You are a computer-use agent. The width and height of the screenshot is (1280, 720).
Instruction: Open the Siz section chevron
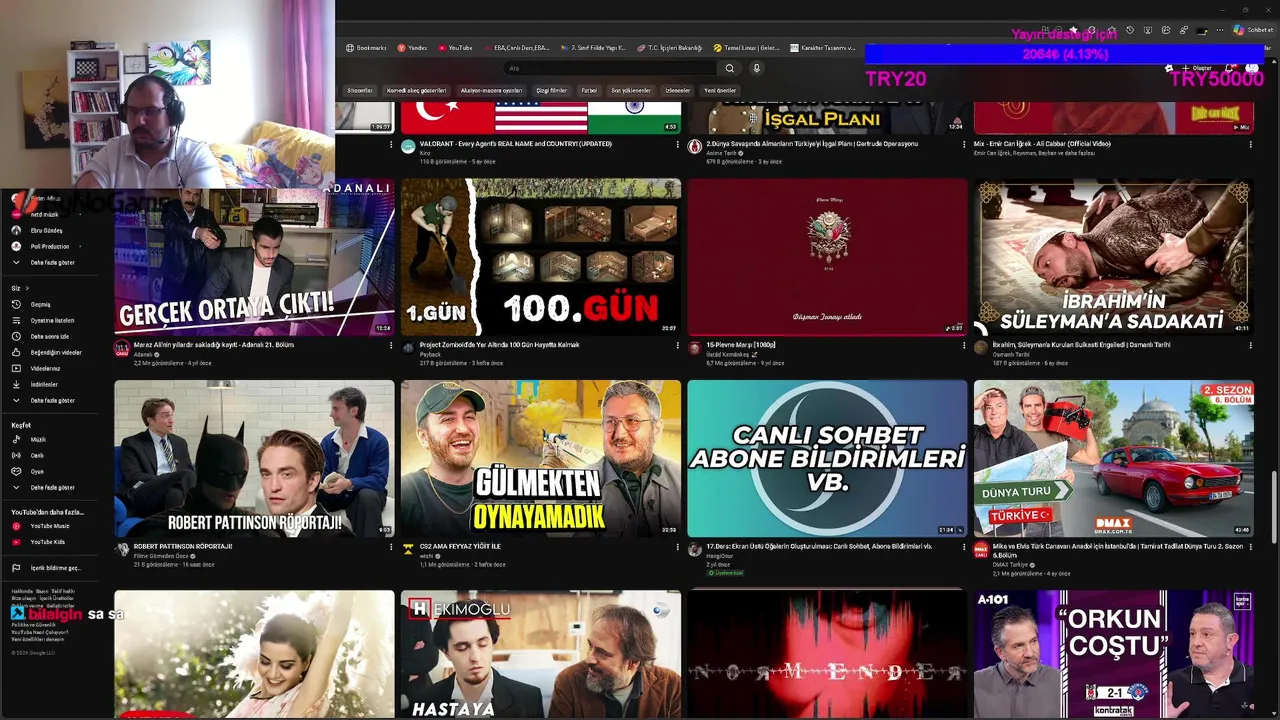[x=27, y=288]
